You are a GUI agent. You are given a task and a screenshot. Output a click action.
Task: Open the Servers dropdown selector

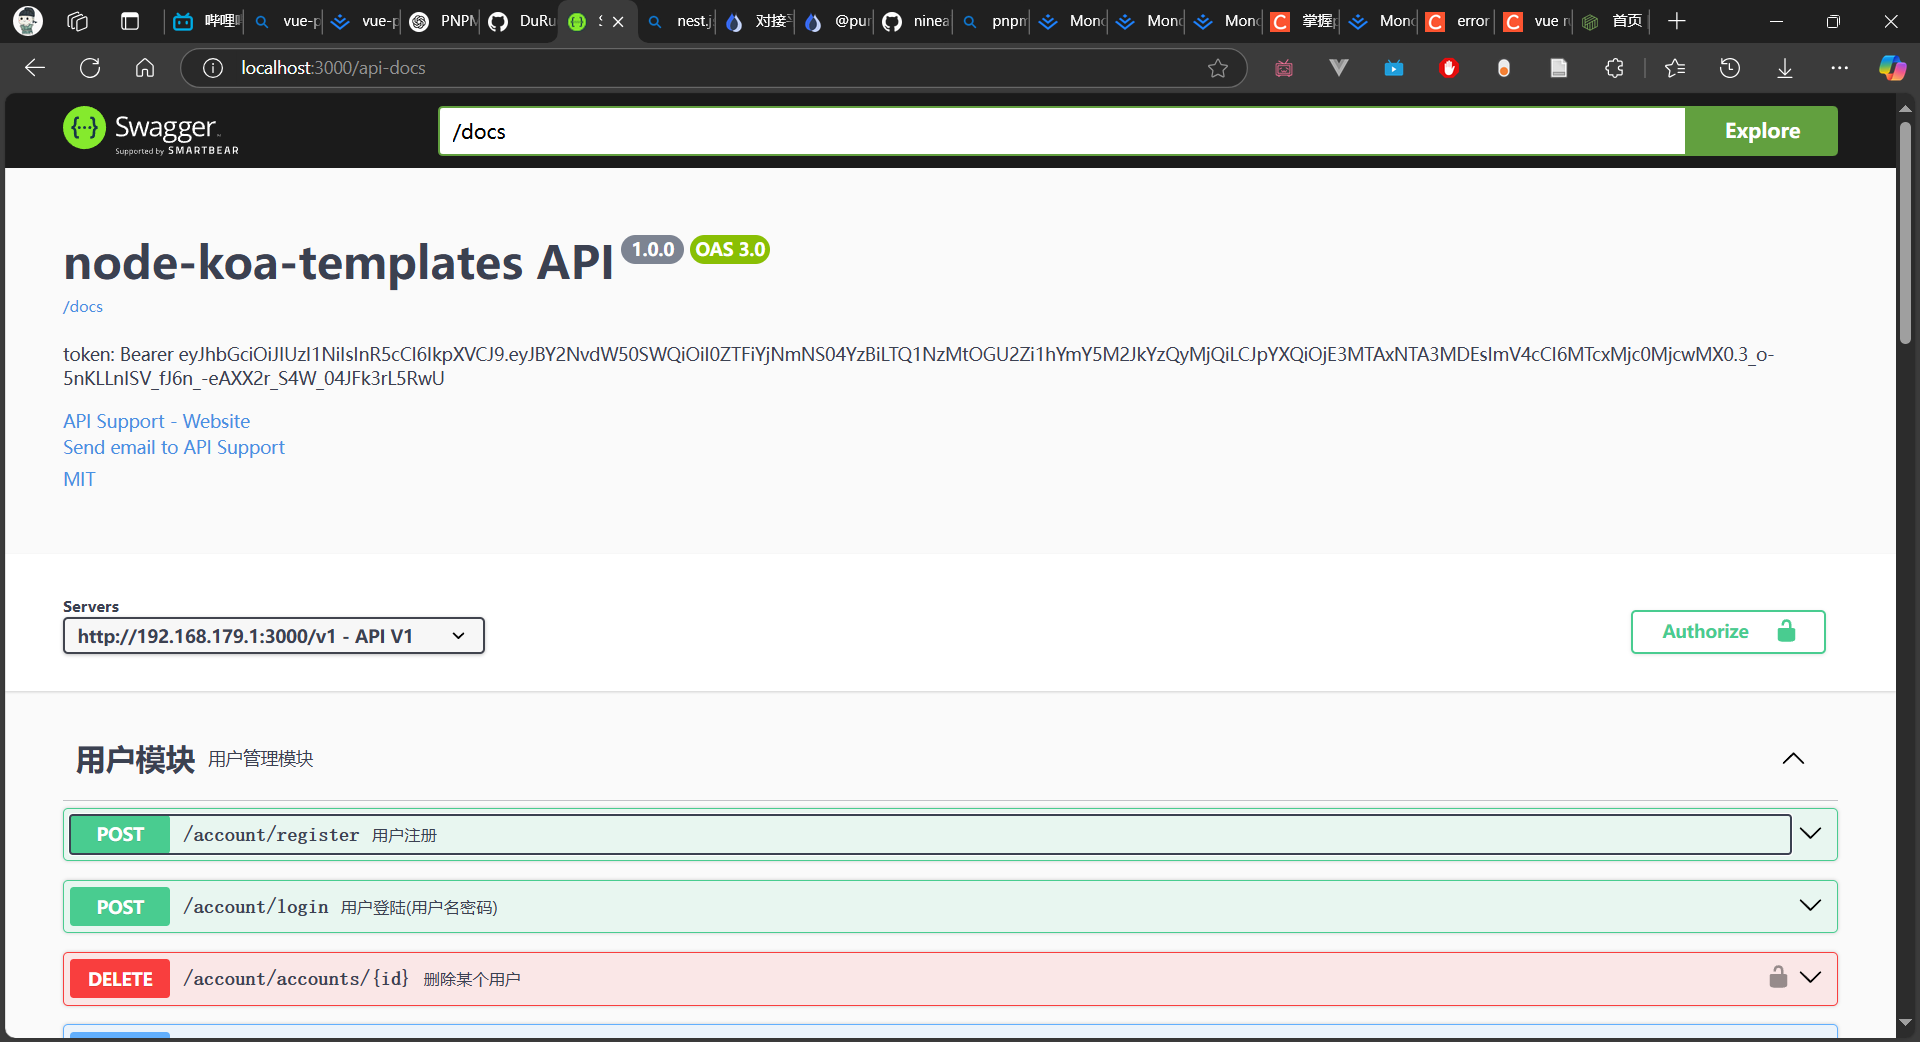click(x=273, y=636)
